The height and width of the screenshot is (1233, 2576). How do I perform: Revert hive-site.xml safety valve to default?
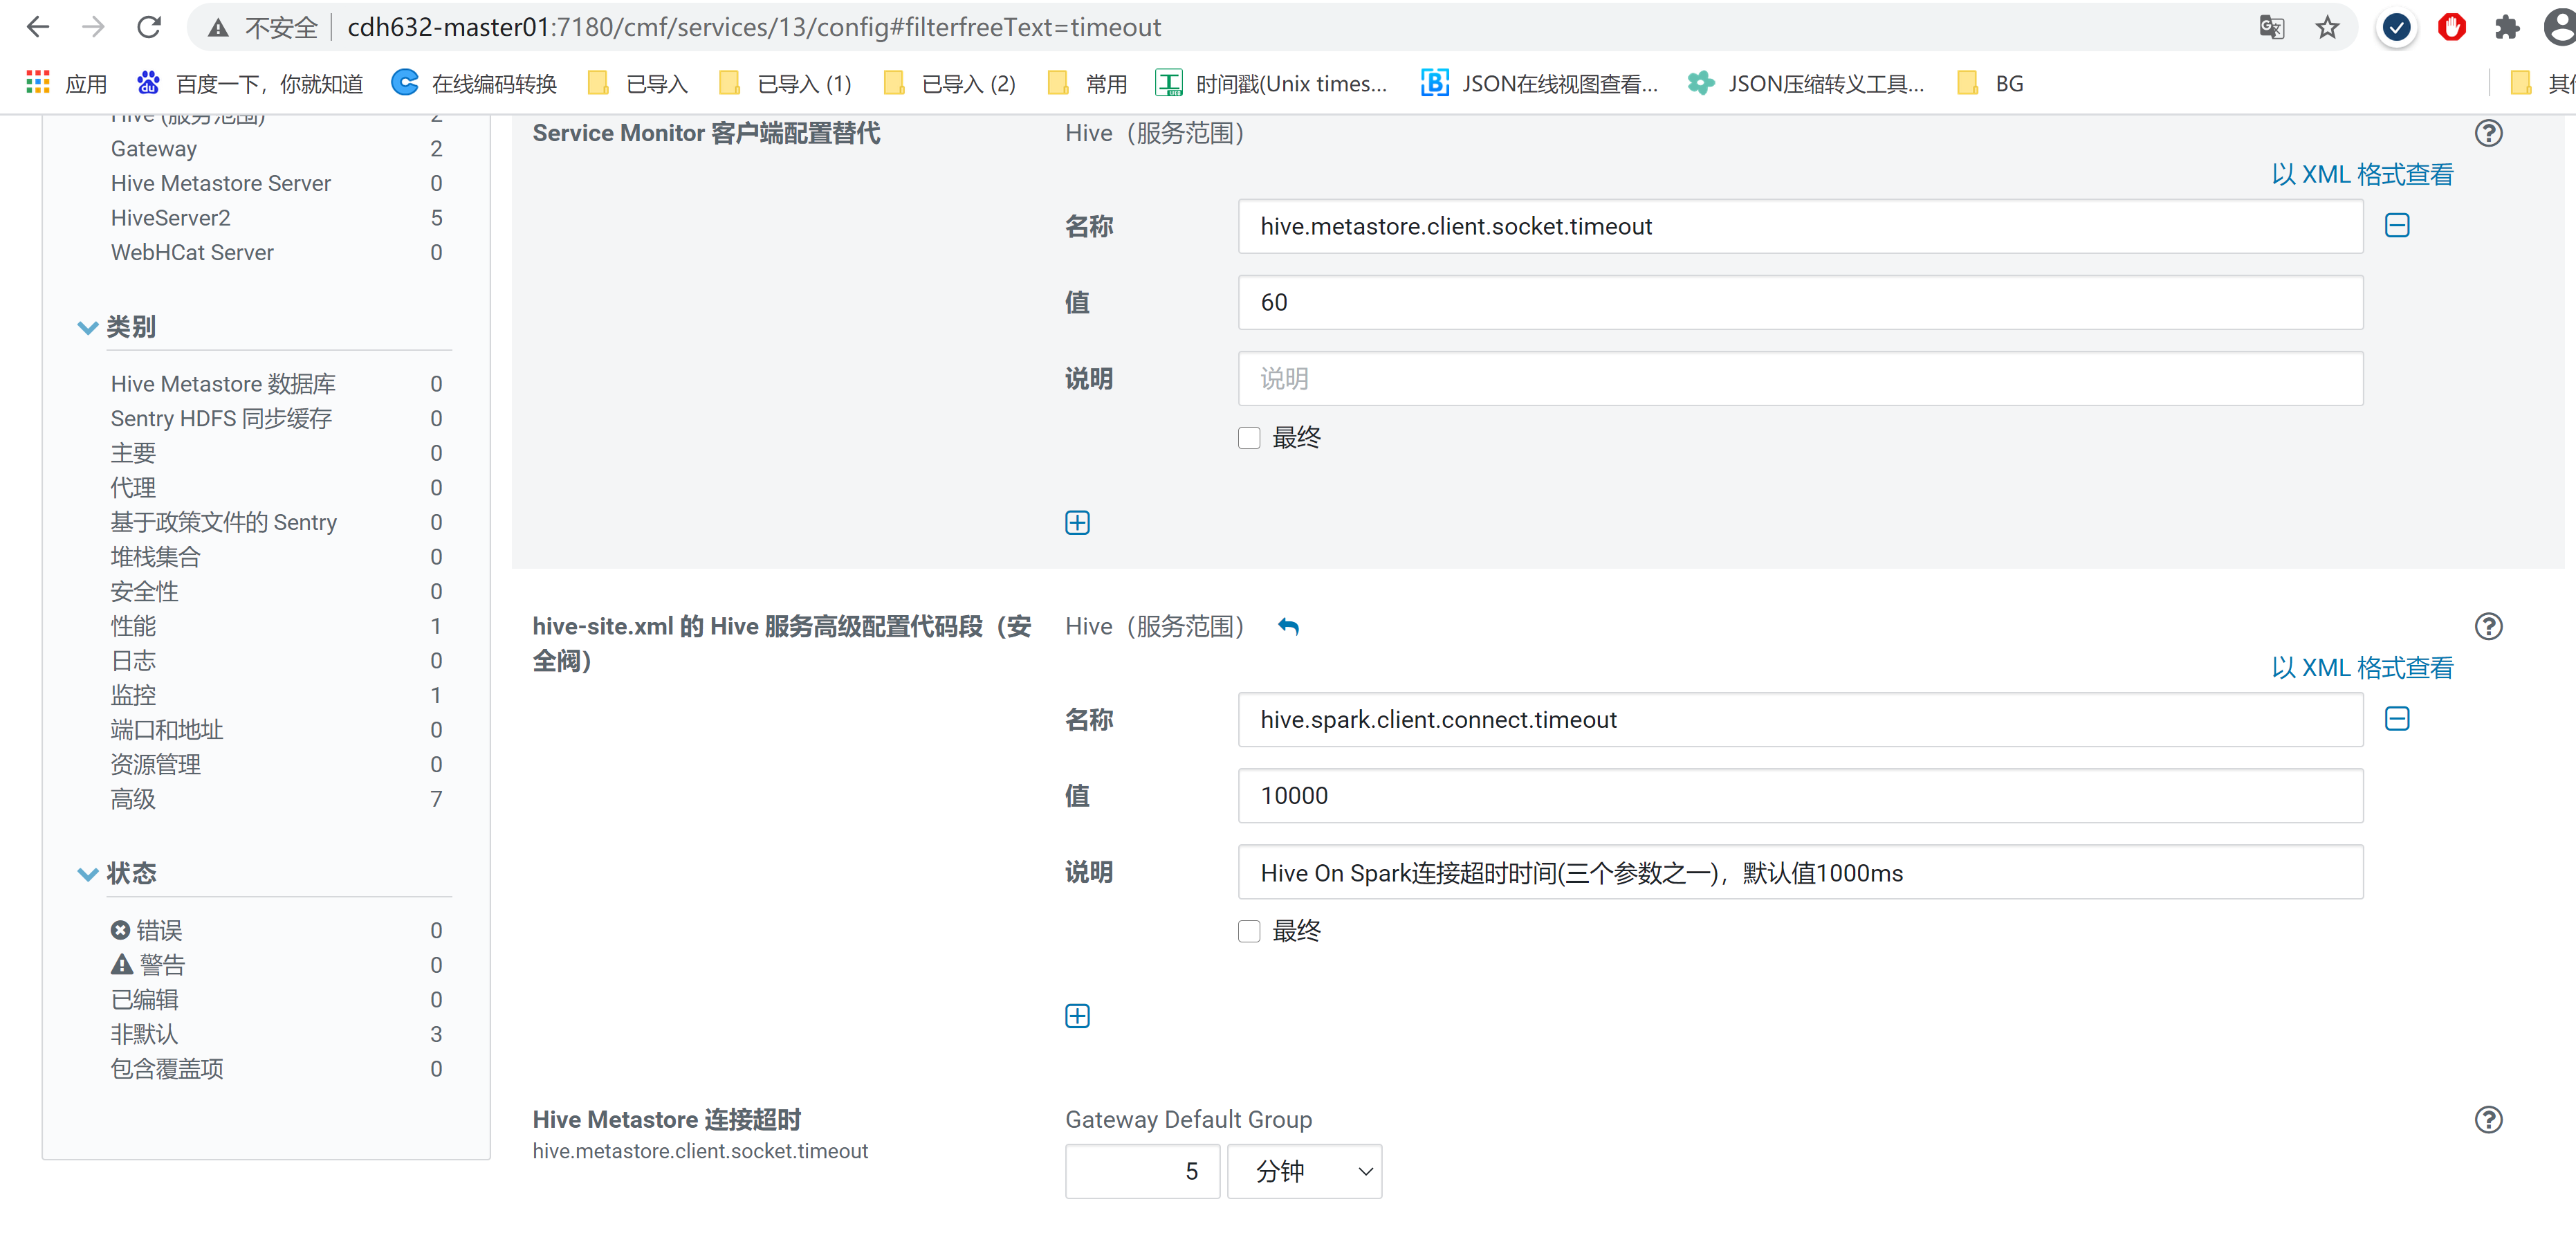click(x=1288, y=626)
